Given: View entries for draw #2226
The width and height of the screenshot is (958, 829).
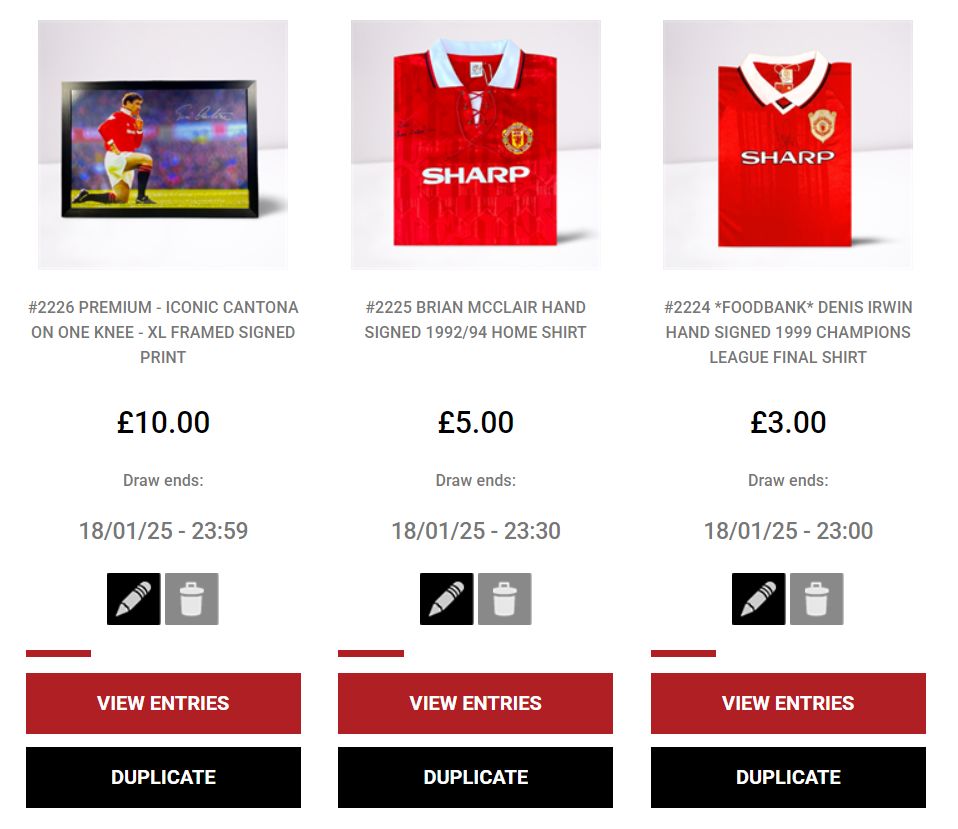Looking at the screenshot, I should point(163,703).
